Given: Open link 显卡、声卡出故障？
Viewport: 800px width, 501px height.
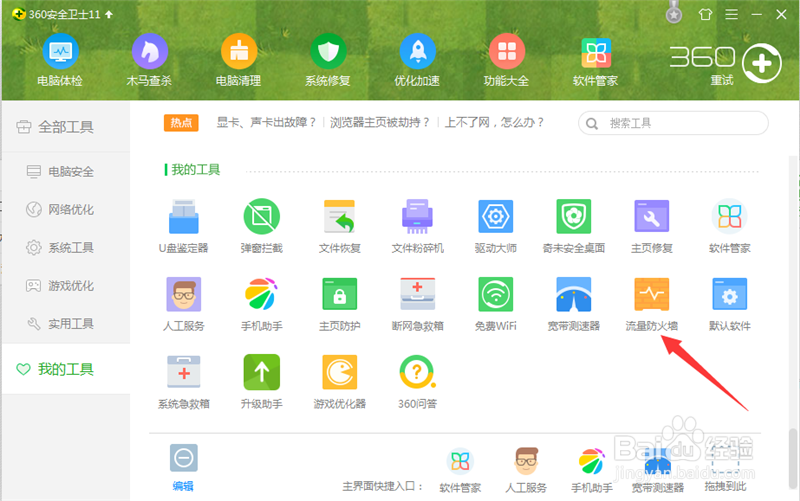Looking at the screenshot, I should tap(266, 122).
